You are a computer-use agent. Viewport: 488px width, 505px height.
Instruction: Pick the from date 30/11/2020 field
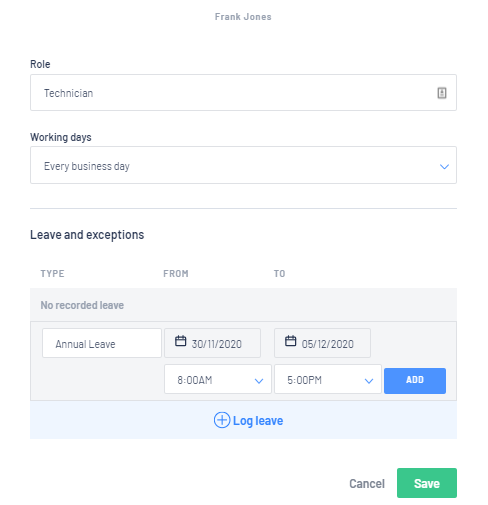point(212,343)
